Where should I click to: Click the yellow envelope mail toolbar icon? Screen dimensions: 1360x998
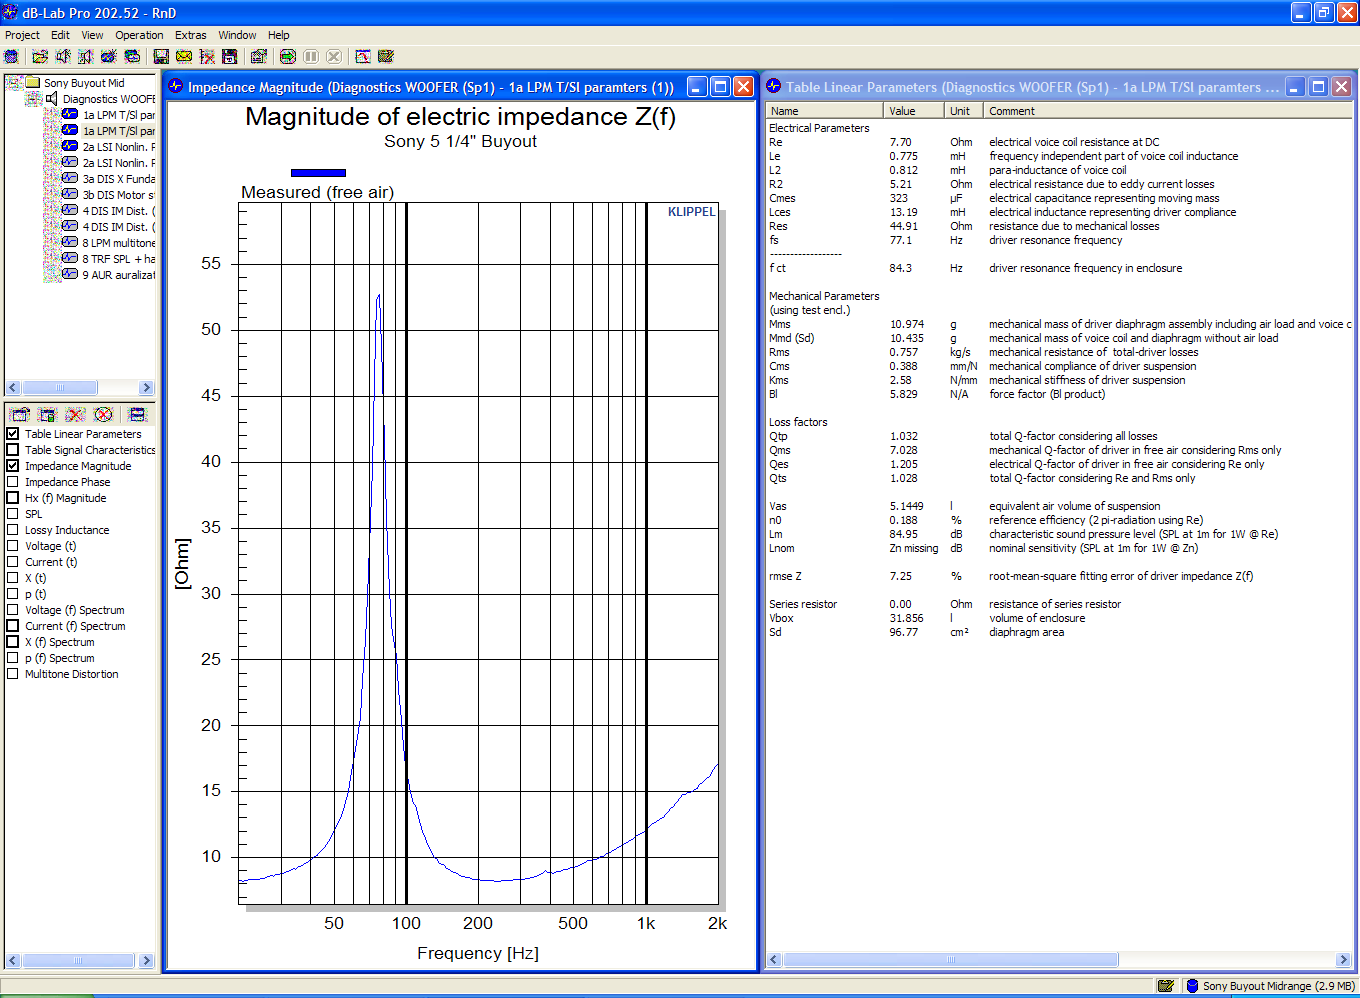click(184, 57)
